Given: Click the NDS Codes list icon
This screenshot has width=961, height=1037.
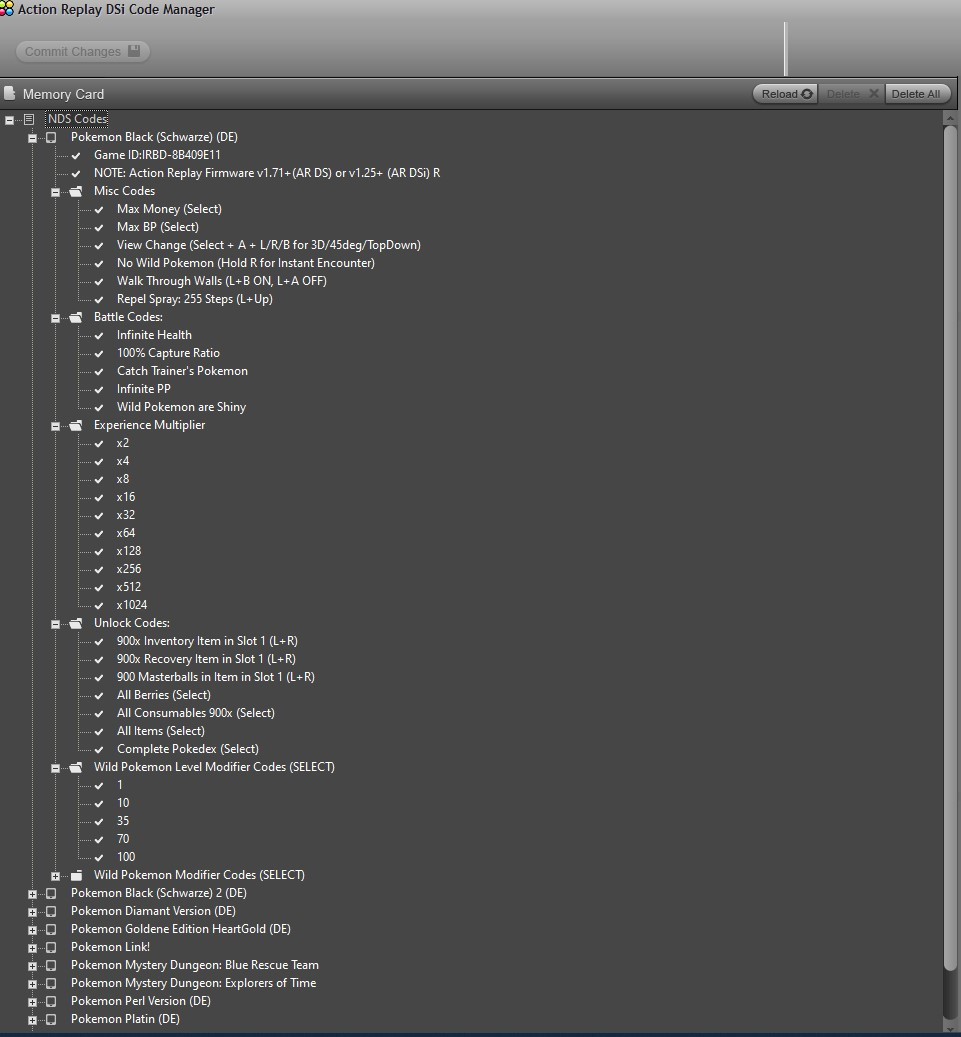Looking at the screenshot, I should pos(29,120).
